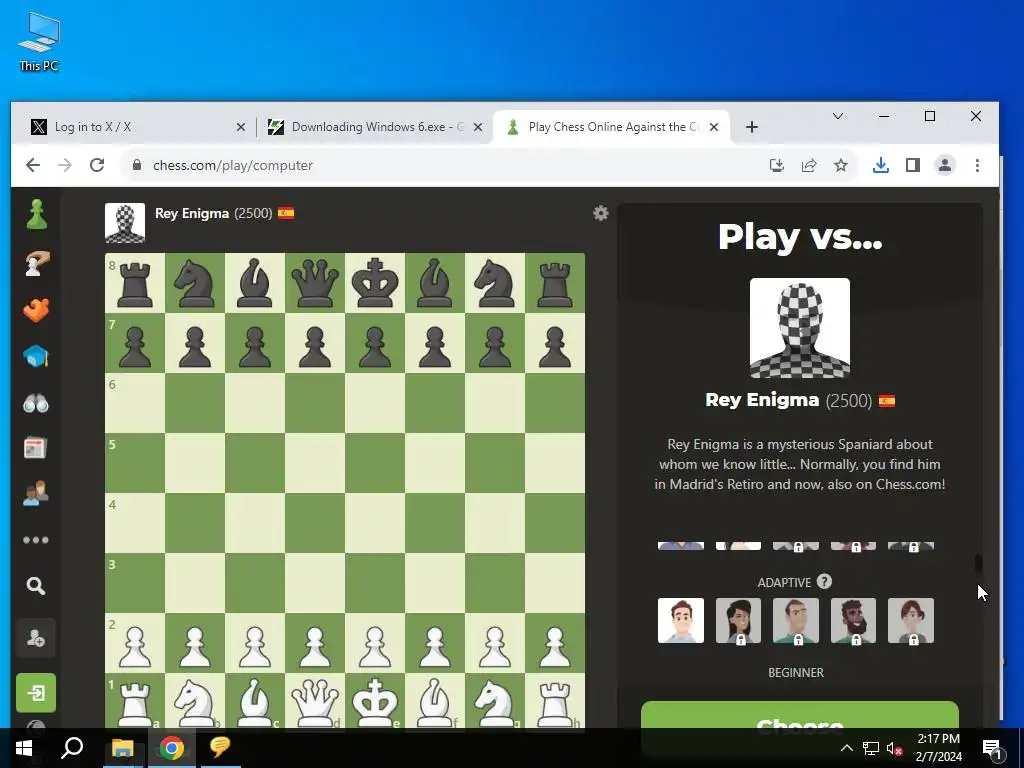Open Chrome three-dot menu

tap(977, 165)
